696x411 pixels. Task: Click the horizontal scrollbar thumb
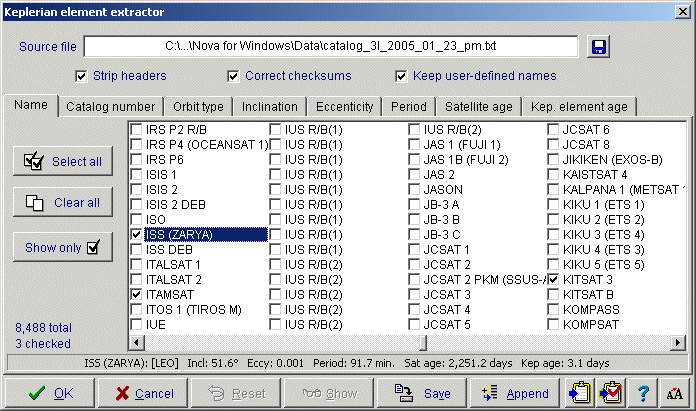click(x=423, y=343)
